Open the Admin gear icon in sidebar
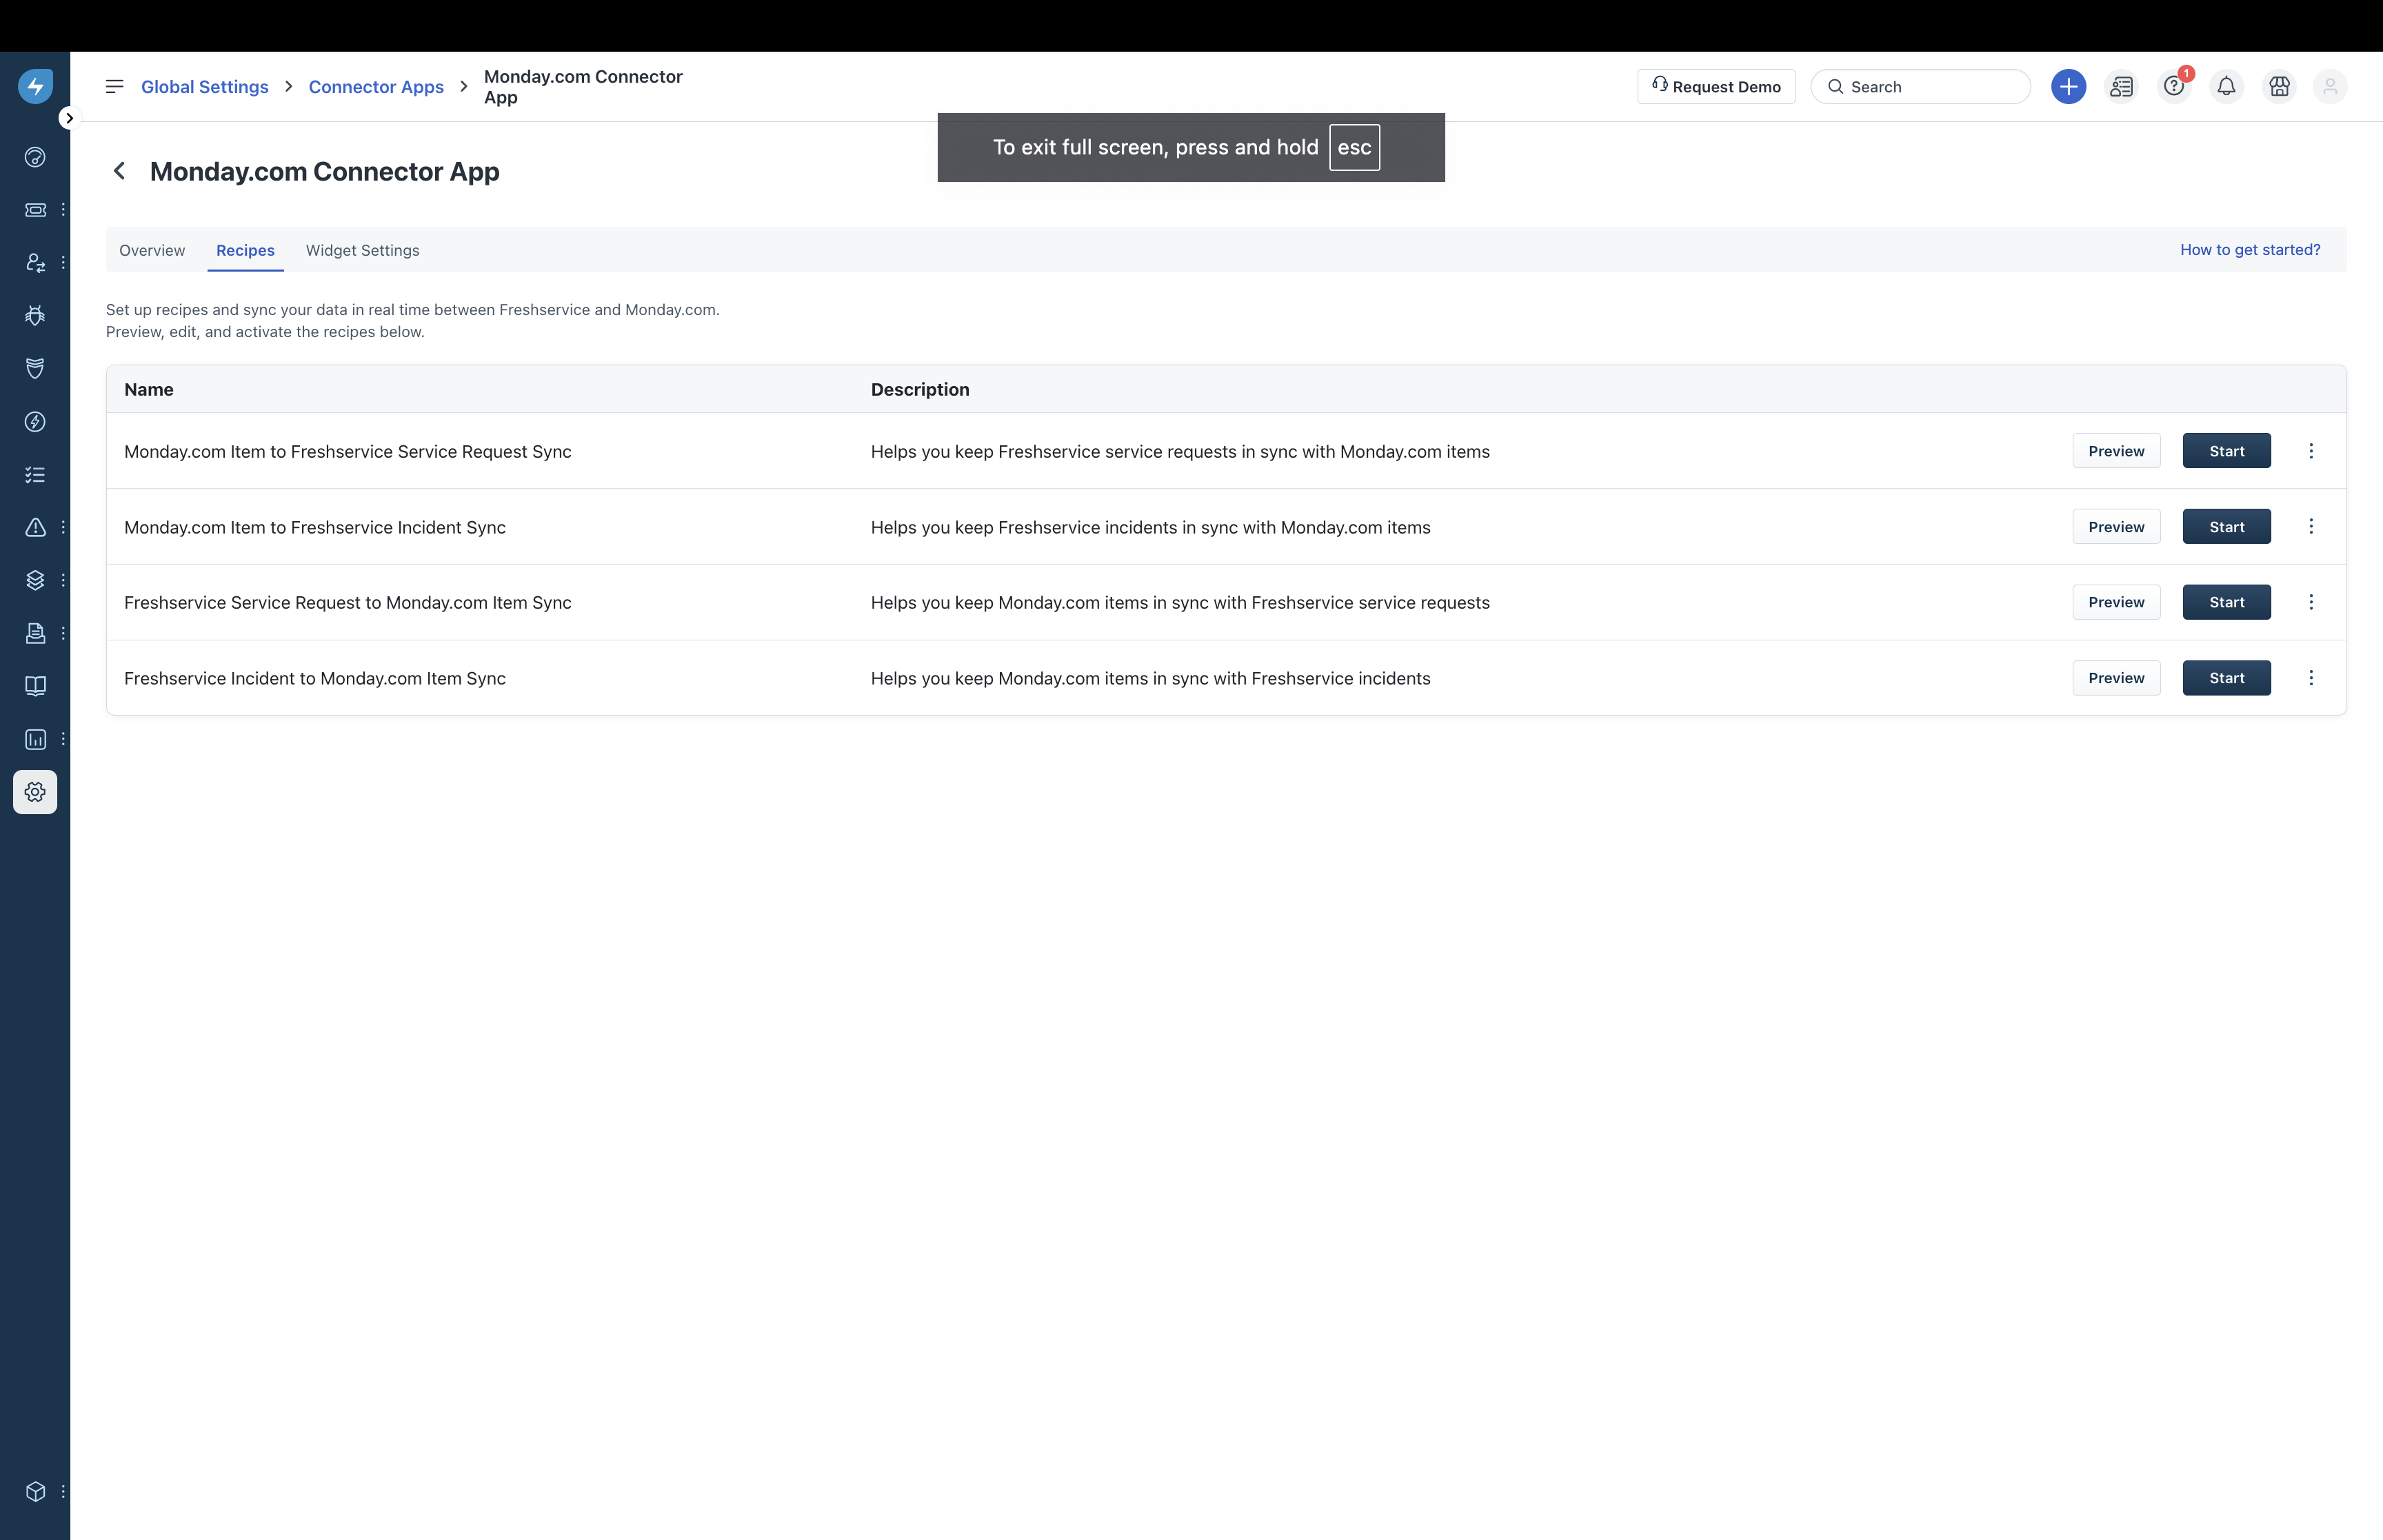Image resolution: width=2383 pixels, height=1540 pixels. [35, 792]
